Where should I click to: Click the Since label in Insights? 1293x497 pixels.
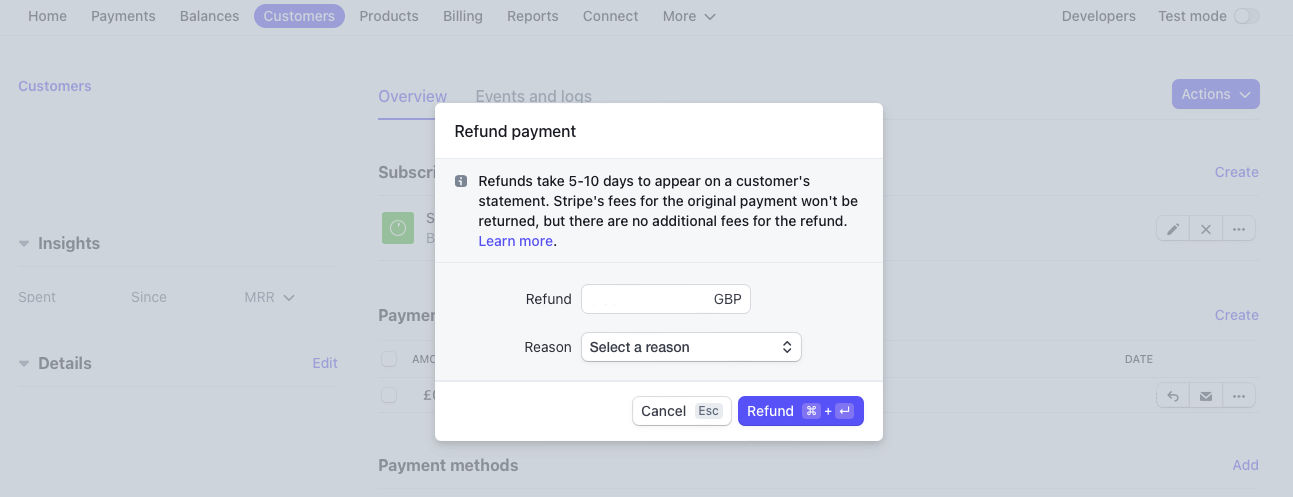click(149, 297)
